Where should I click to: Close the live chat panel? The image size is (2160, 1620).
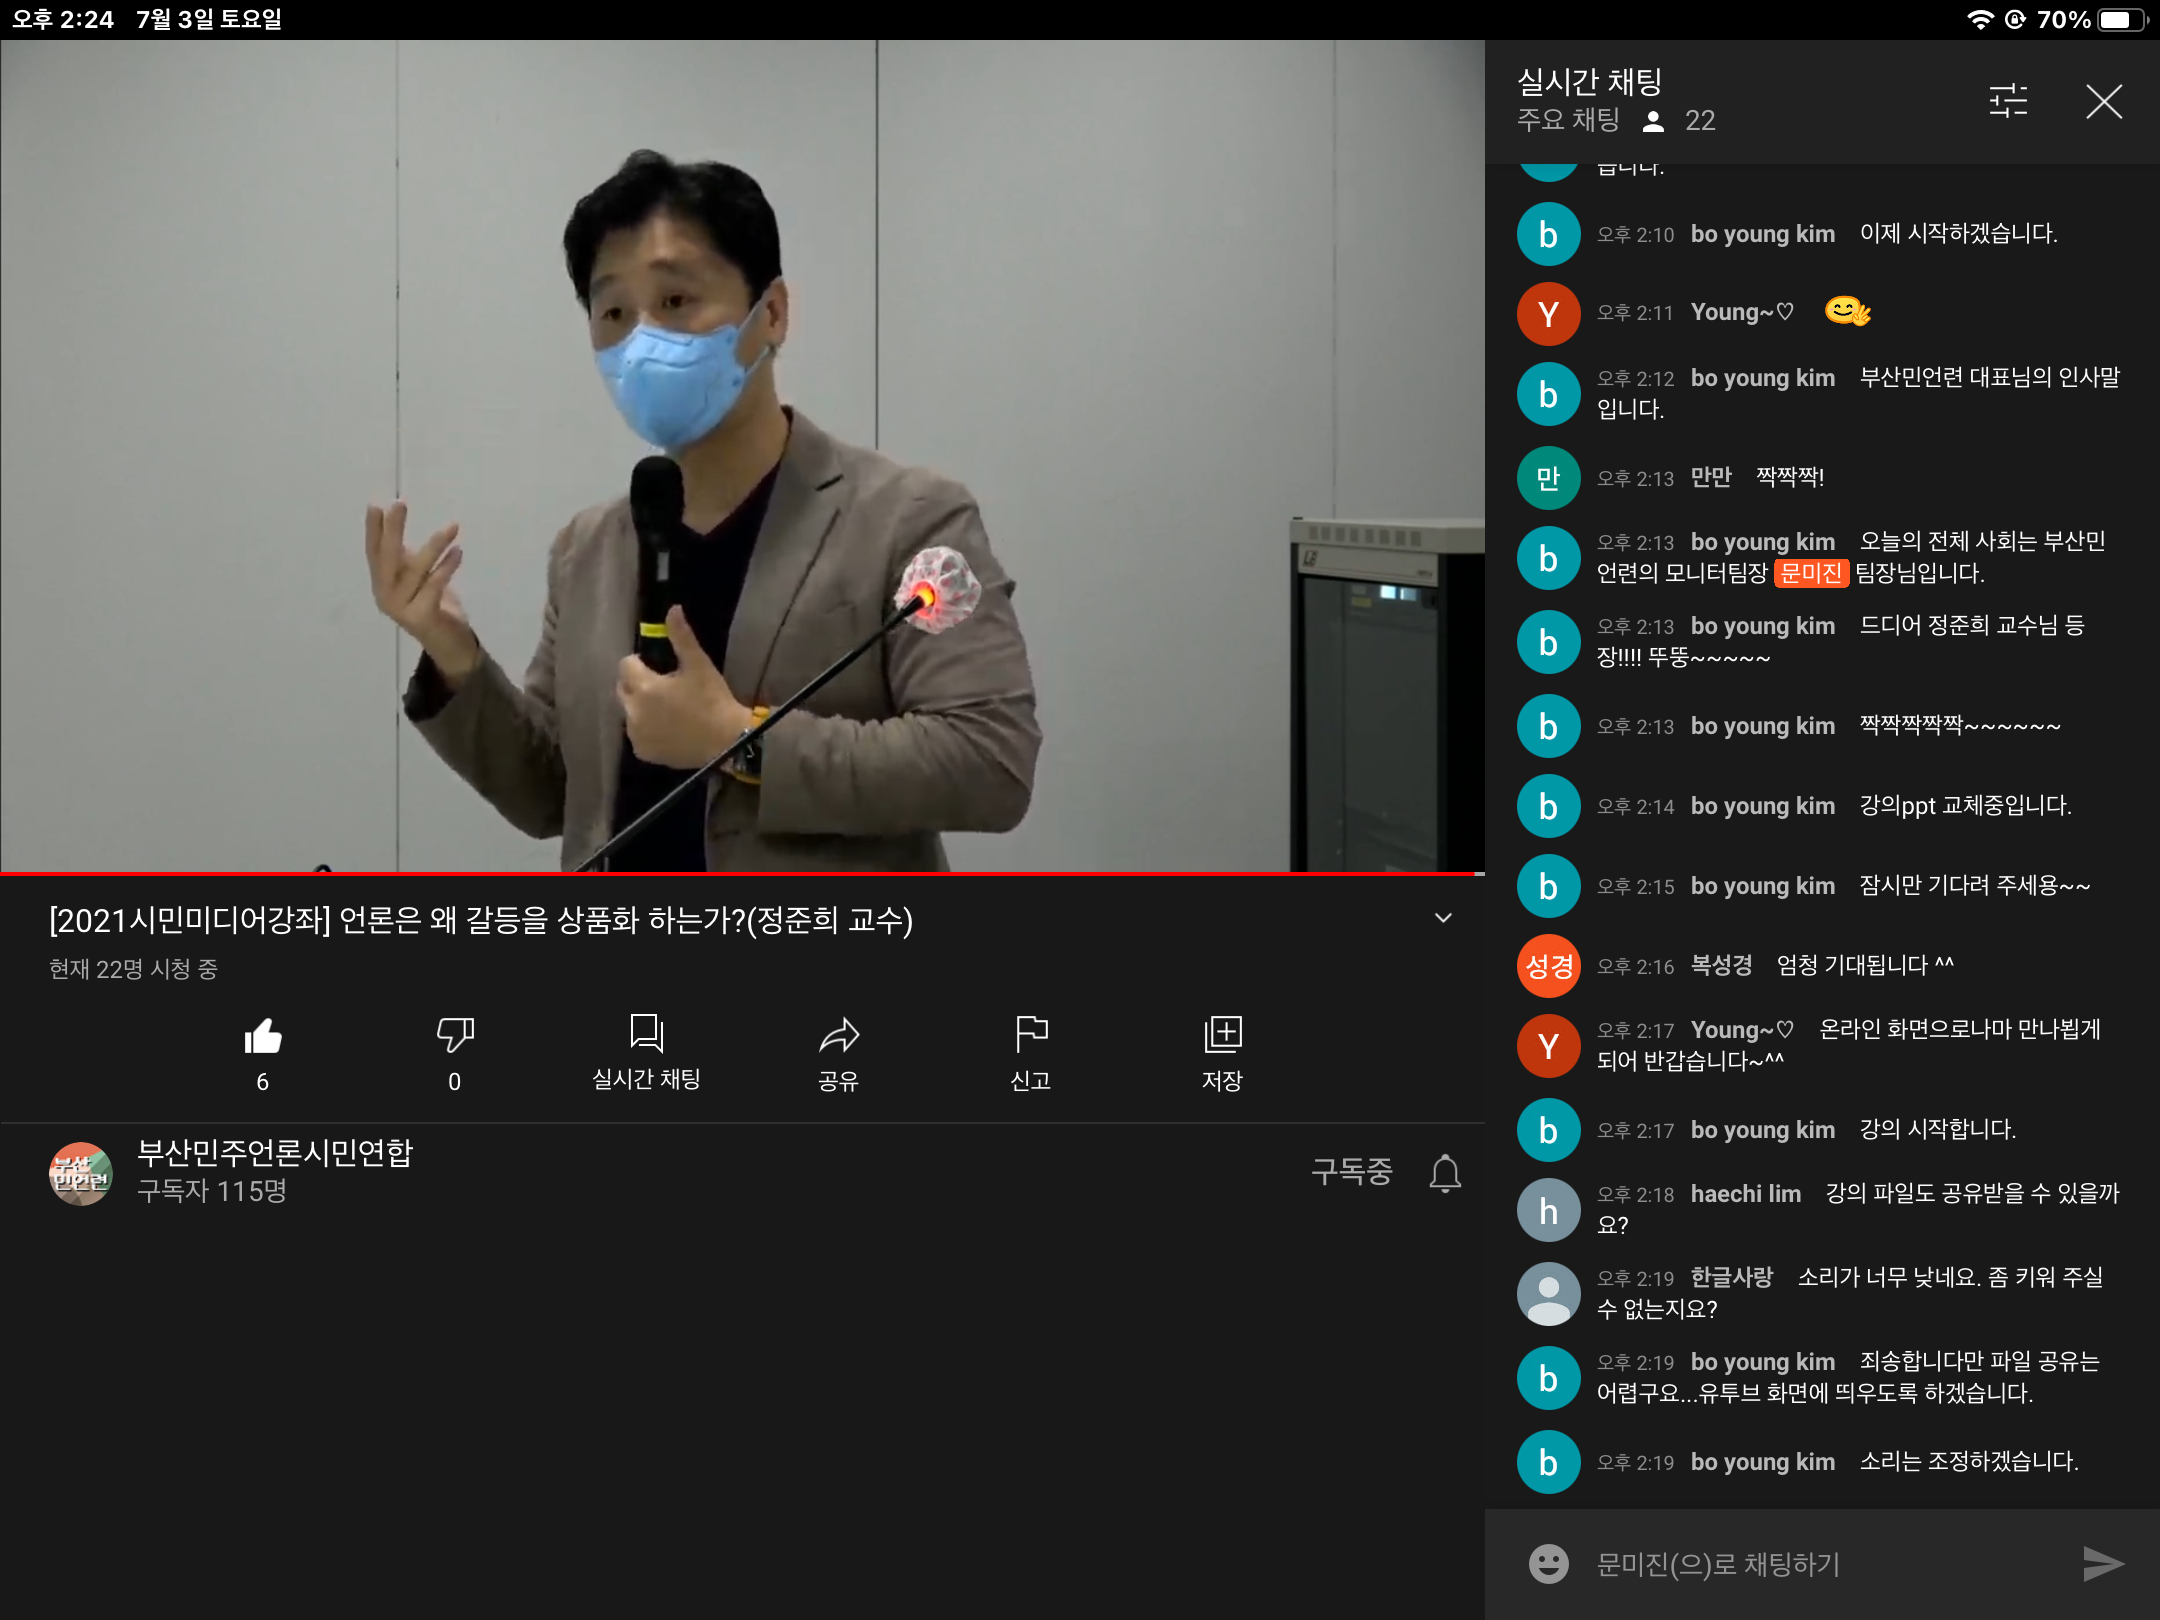2104,101
